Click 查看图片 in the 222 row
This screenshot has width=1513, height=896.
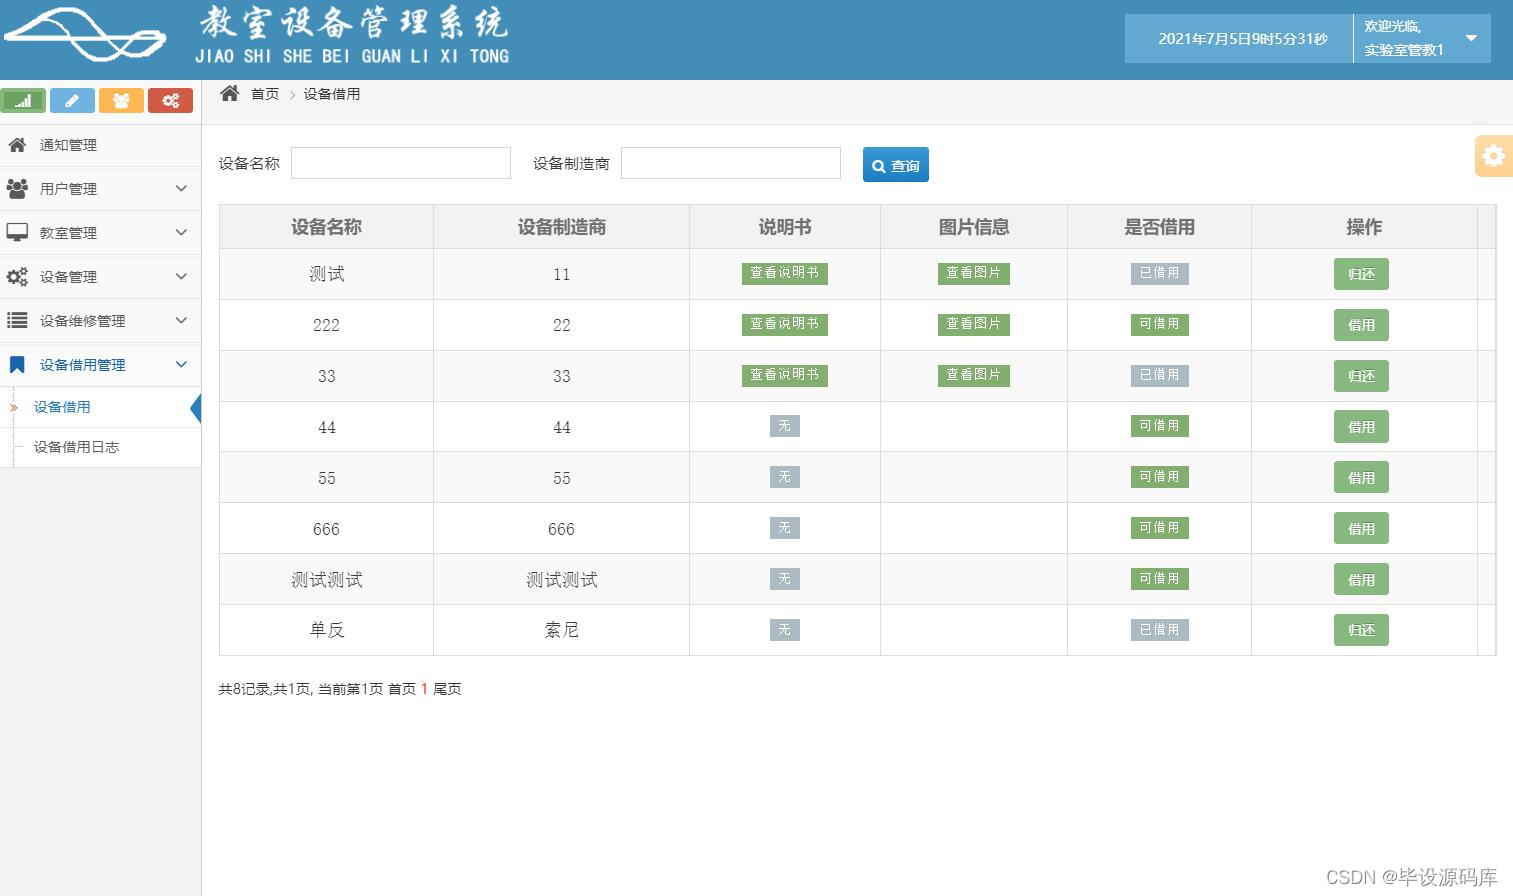973,324
